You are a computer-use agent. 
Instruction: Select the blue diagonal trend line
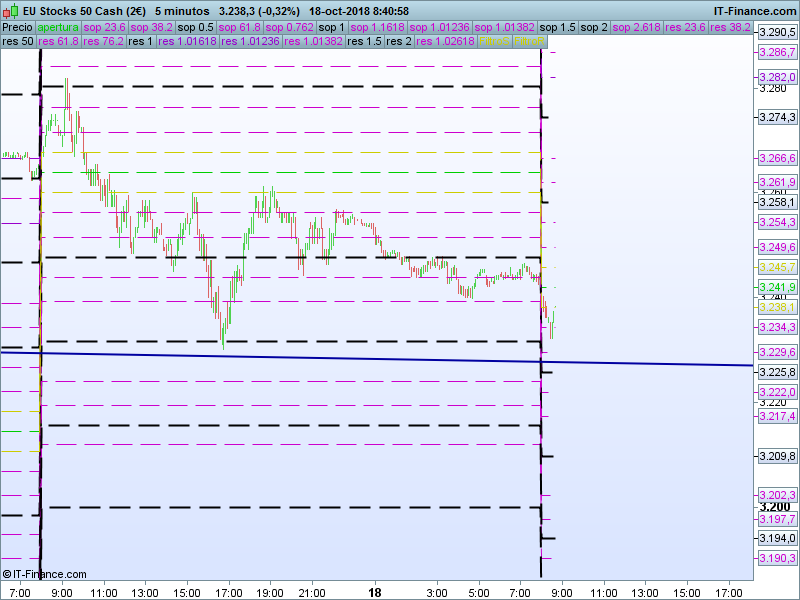tap(300, 357)
